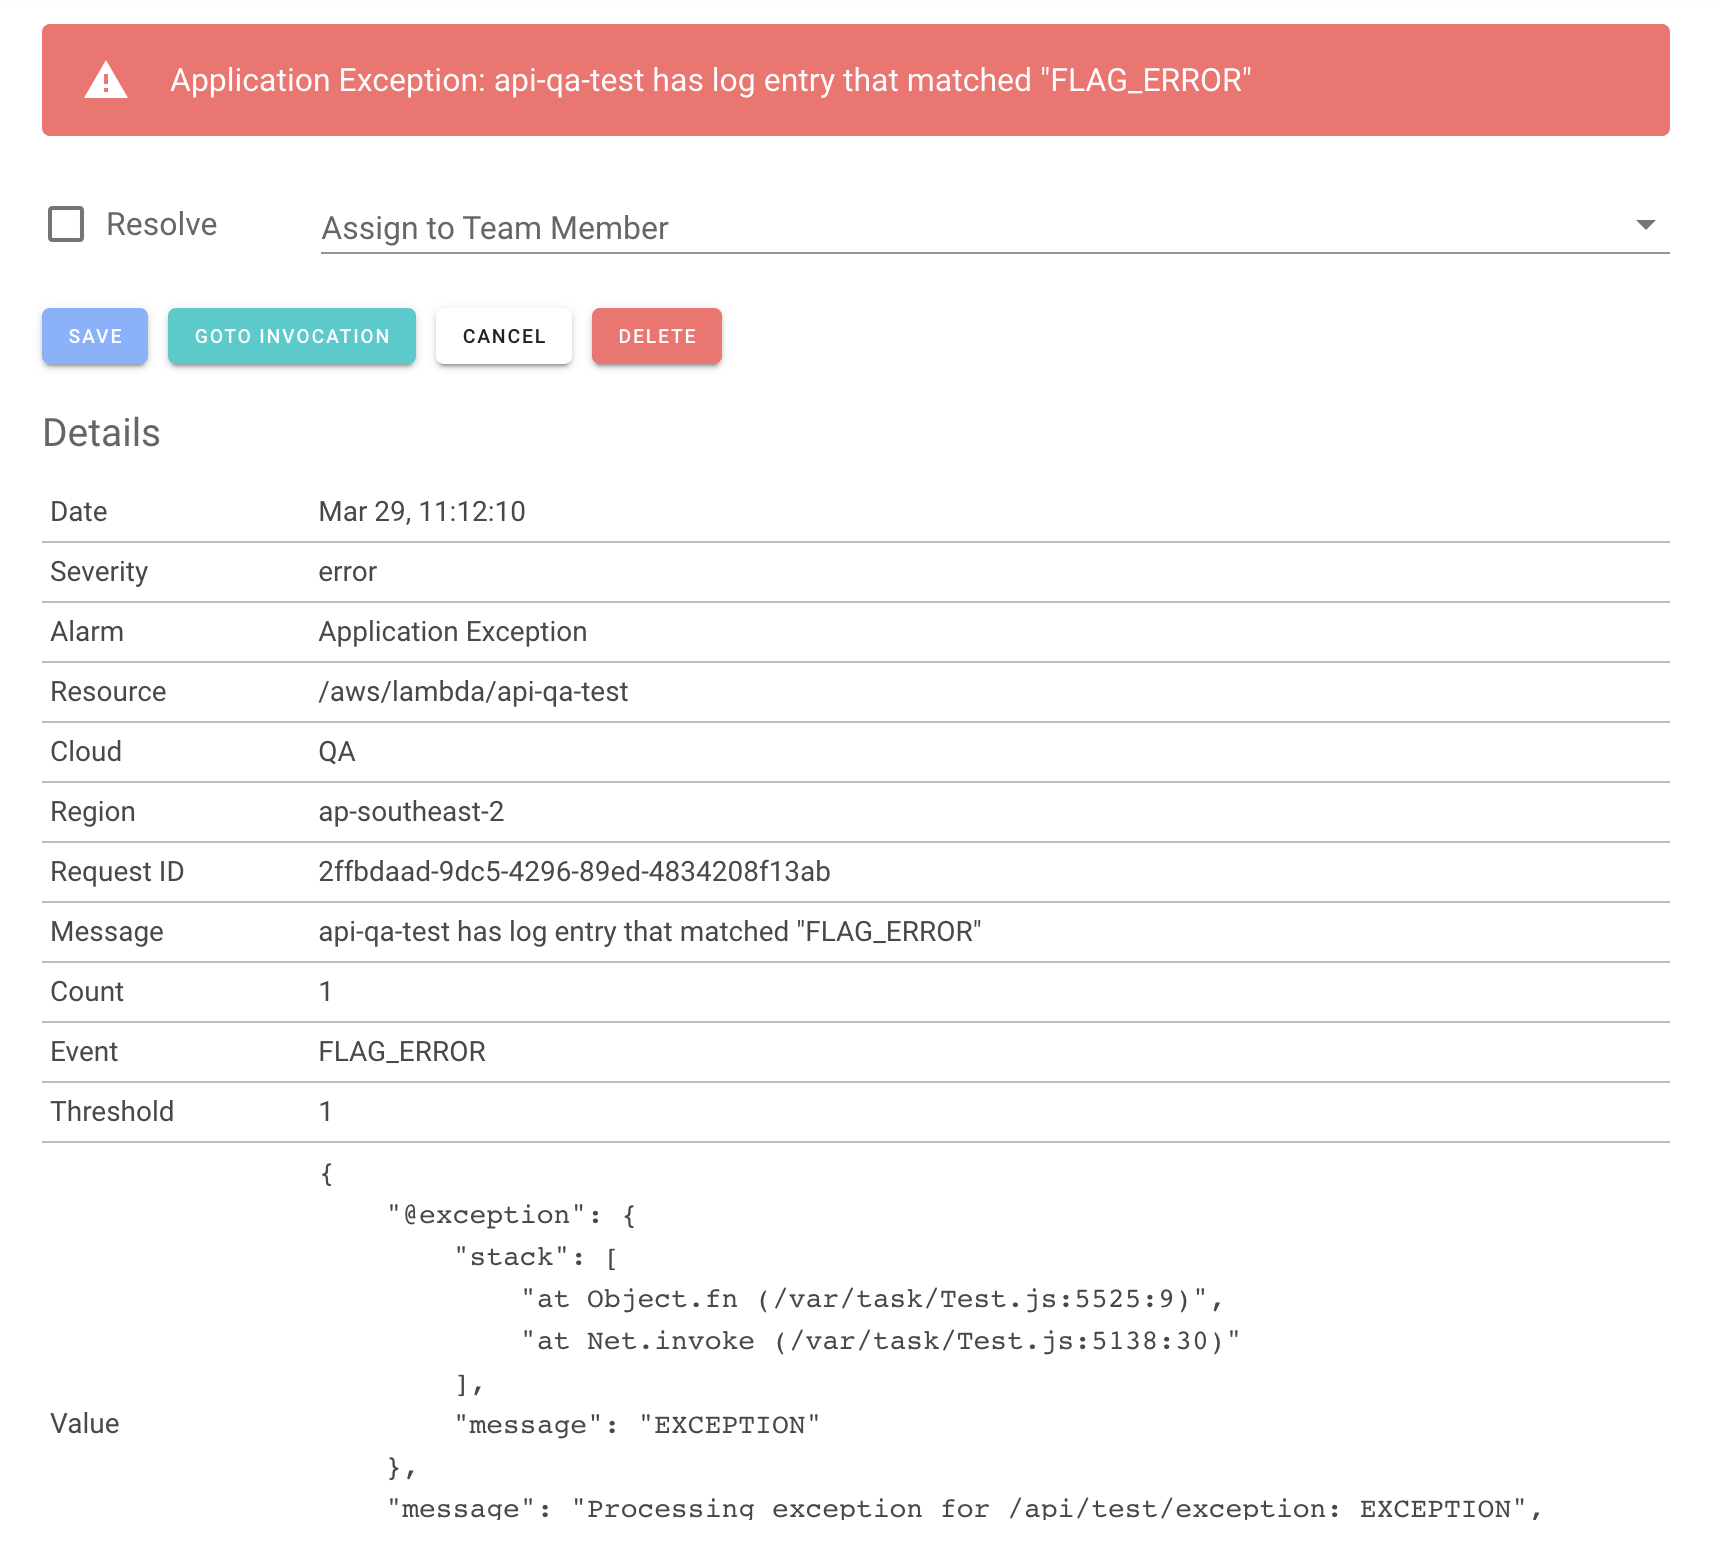Viewport: 1716px width, 1562px height.
Task: Click the Region value ap-southeast-2
Action: tap(411, 812)
